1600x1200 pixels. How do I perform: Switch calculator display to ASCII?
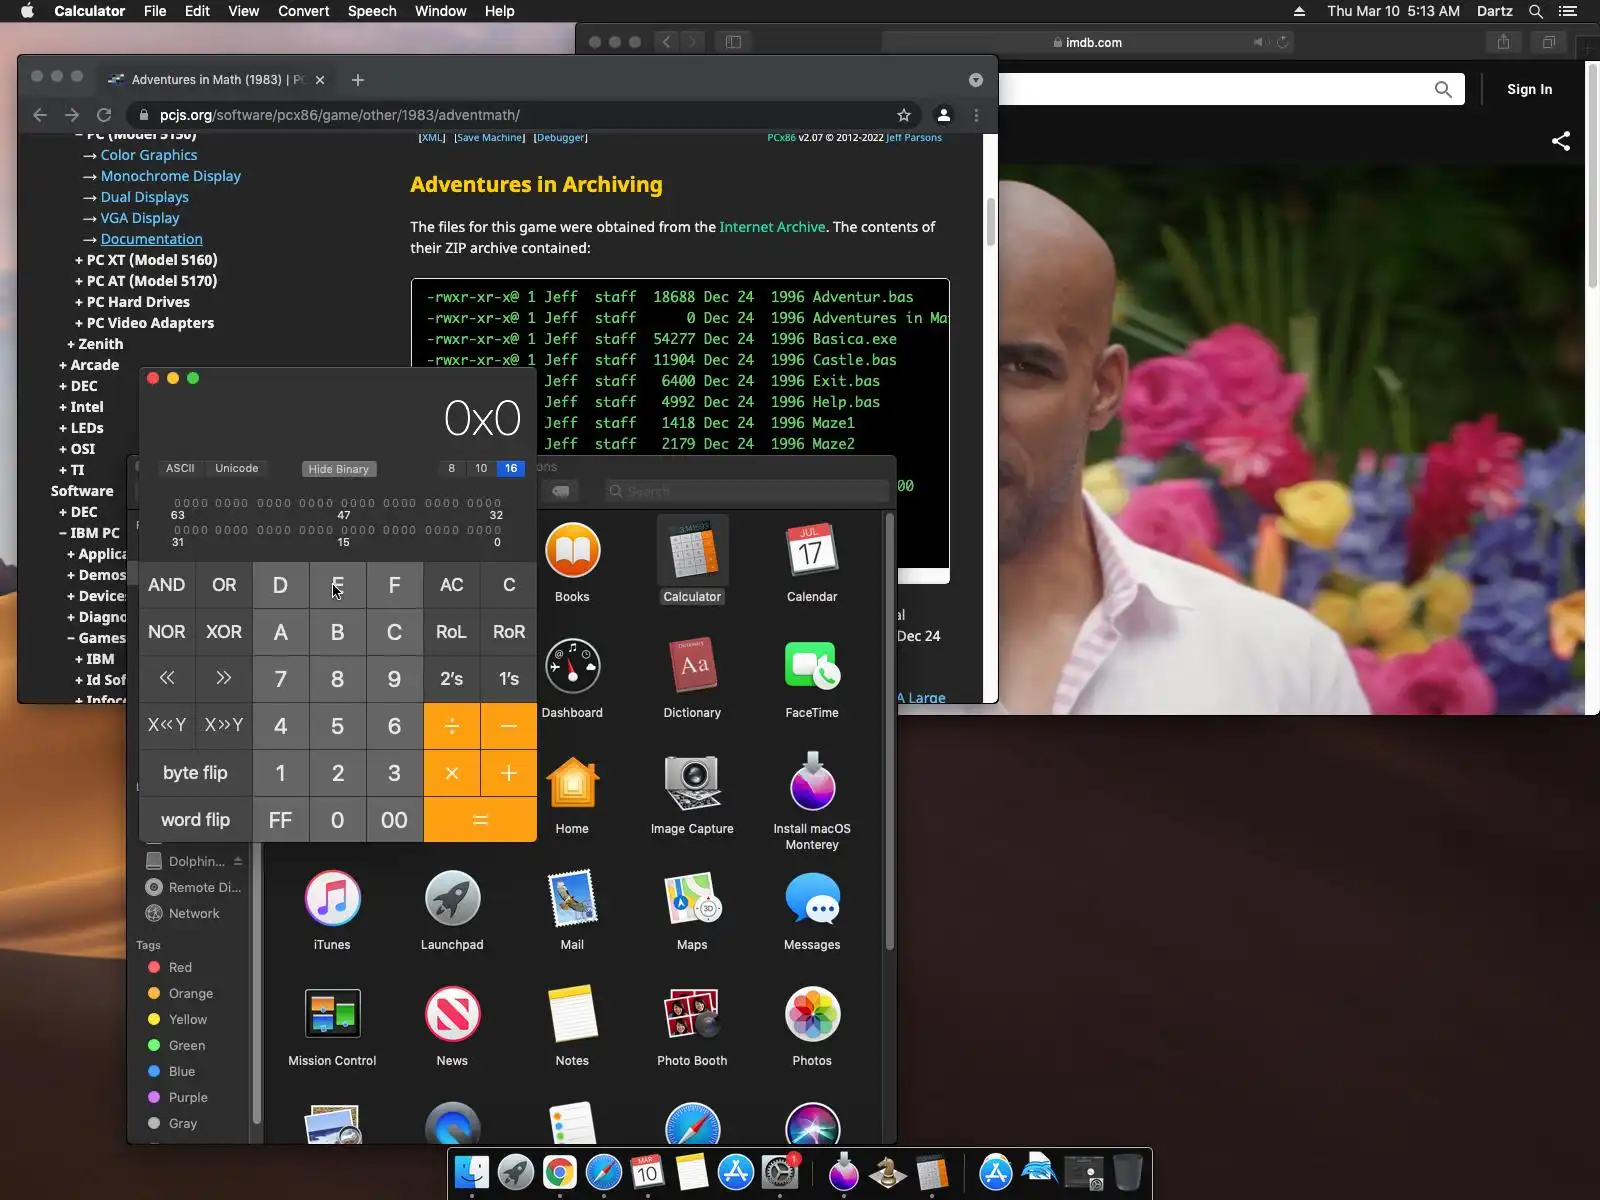[180, 468]
